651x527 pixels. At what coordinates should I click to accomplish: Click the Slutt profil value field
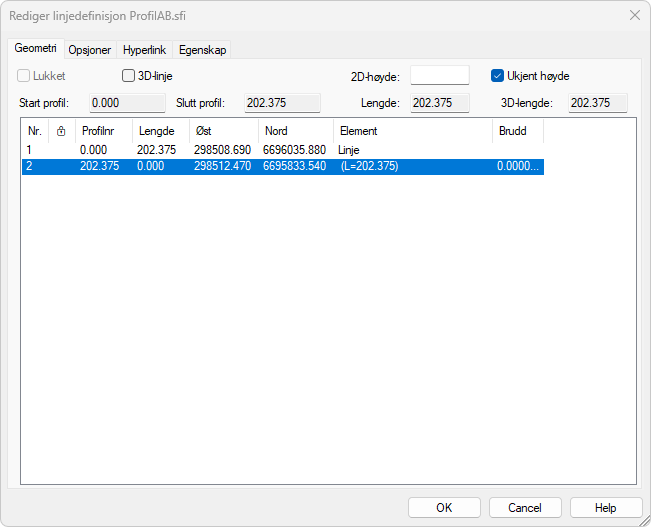pyautogui.click(x=282, y=103)
